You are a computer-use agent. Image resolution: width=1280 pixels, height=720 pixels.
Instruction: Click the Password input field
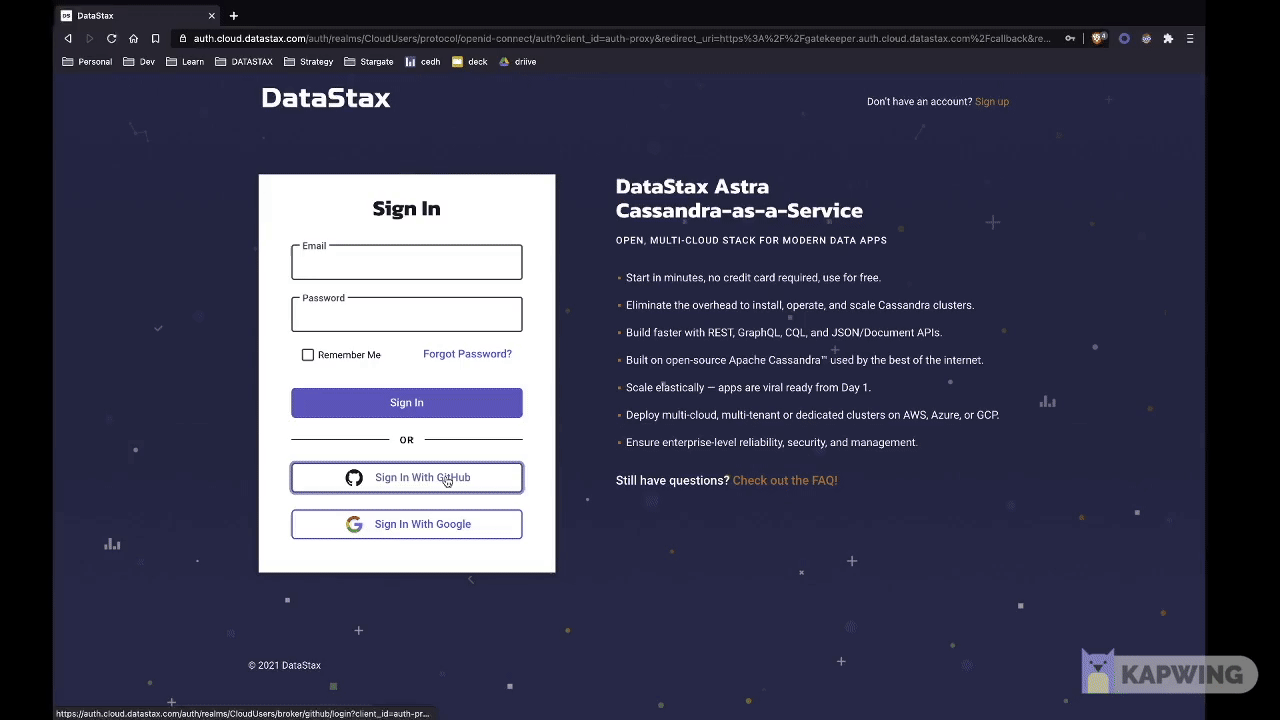click(407, 317)
